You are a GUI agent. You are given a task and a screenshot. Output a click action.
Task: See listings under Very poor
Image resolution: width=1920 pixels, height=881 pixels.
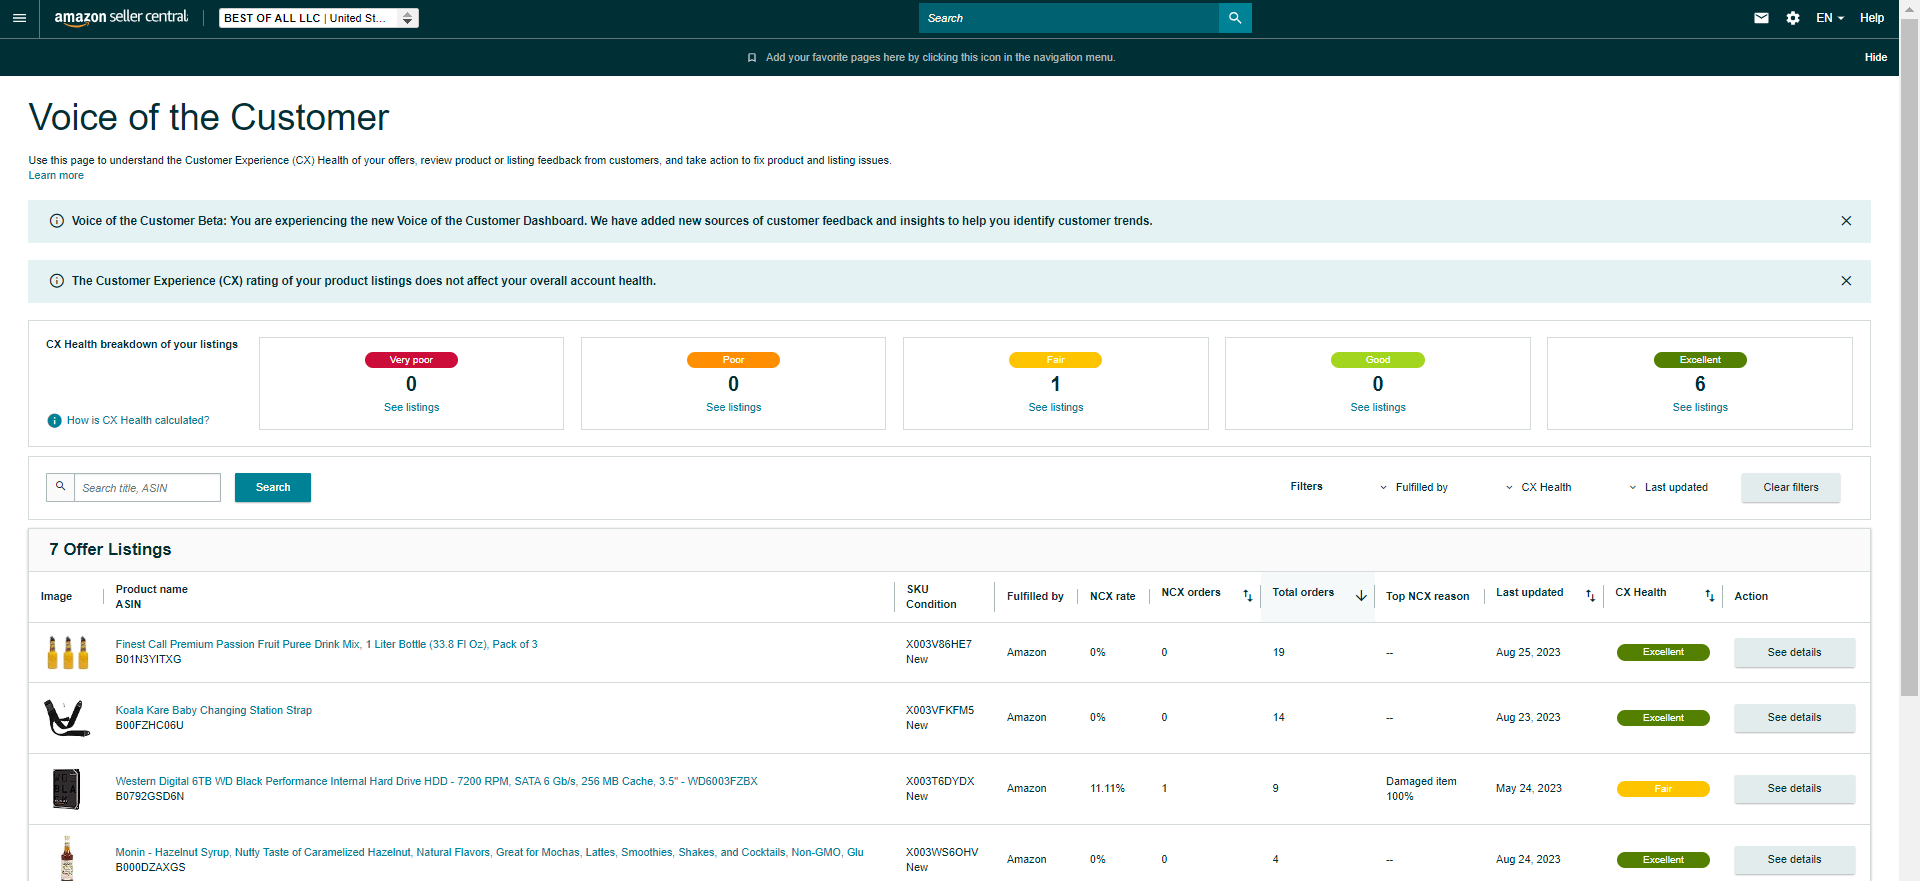tap(411, 408)
